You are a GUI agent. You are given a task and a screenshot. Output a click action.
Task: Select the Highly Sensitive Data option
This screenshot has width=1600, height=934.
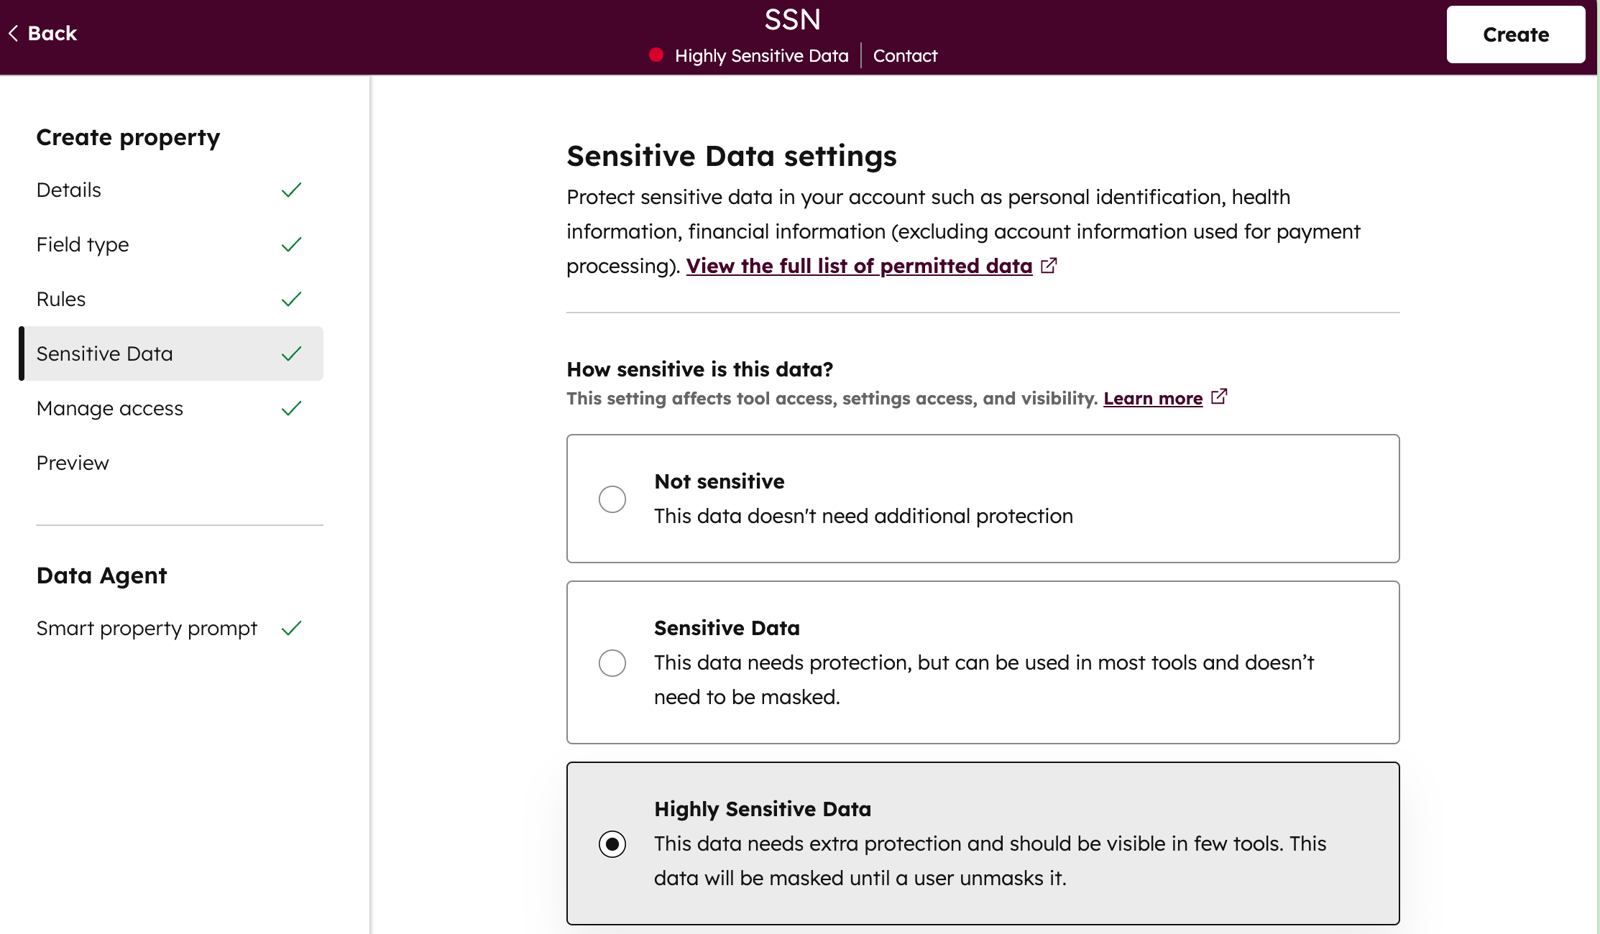(x=612, y=845)
